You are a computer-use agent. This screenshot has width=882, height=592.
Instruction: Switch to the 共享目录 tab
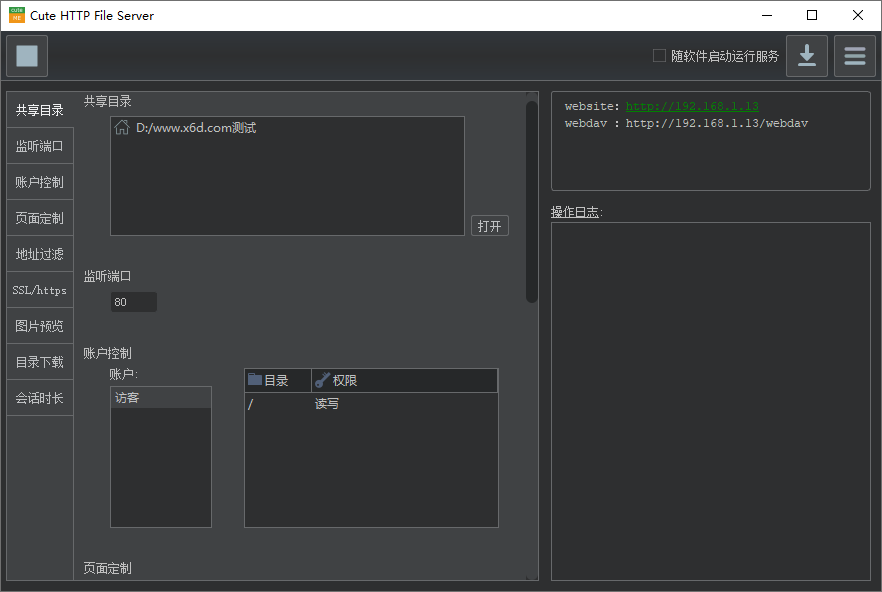tap(40, 110)
